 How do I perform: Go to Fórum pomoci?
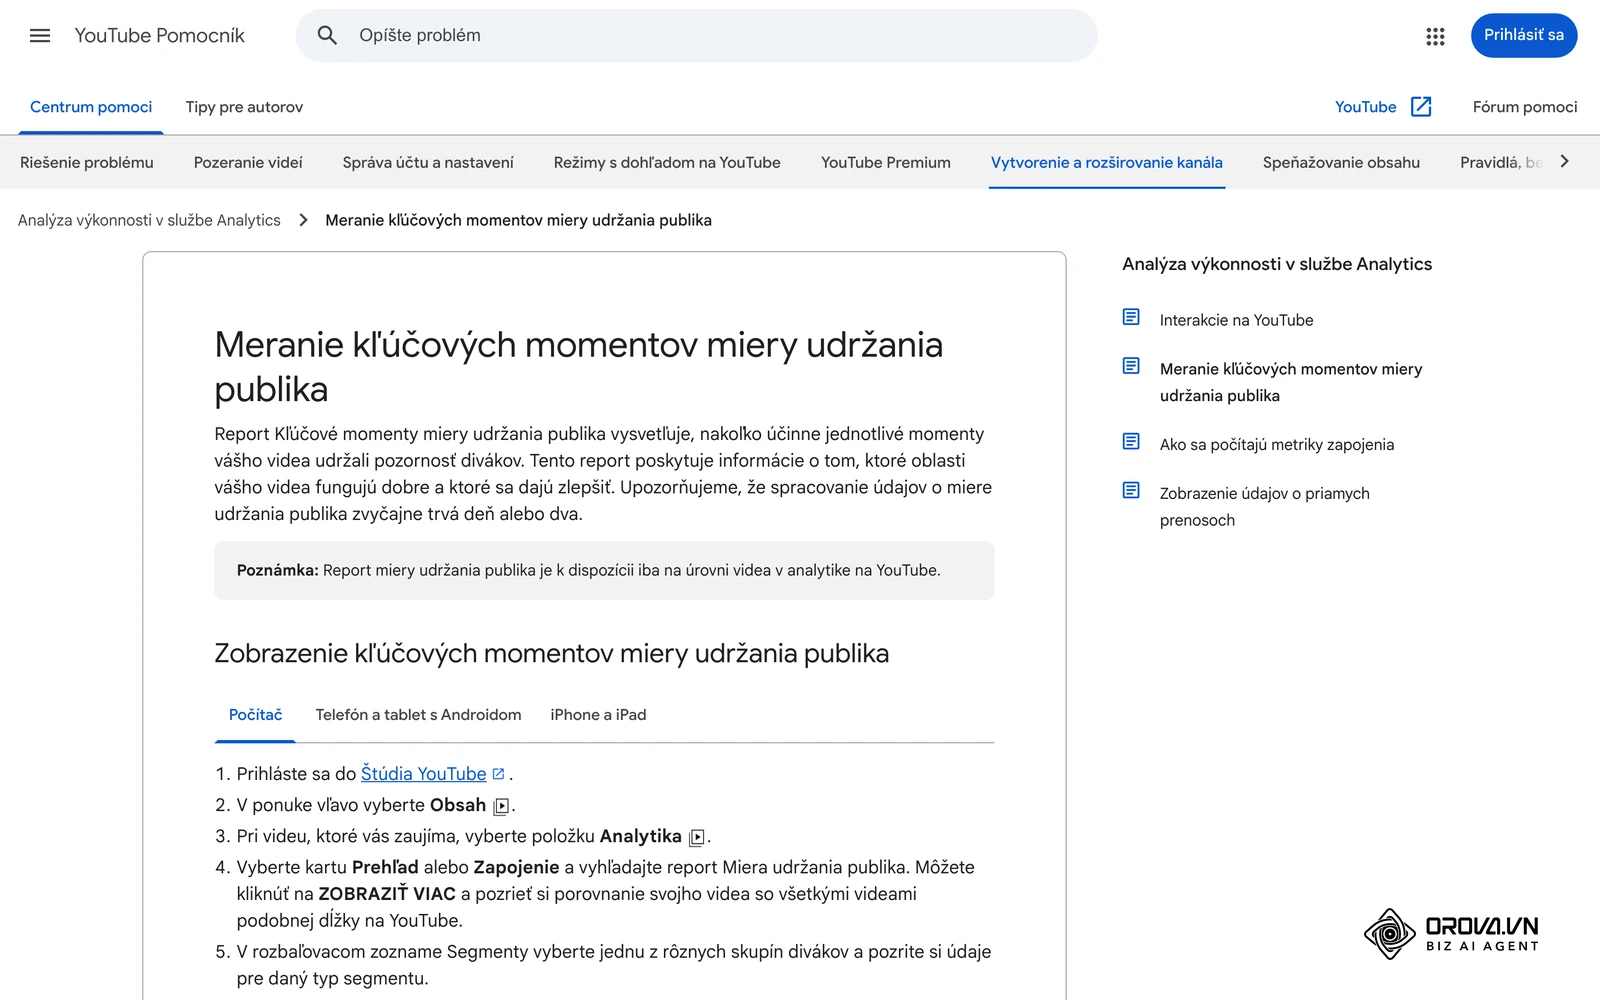pyautogui.click(x=1525, y=107)
